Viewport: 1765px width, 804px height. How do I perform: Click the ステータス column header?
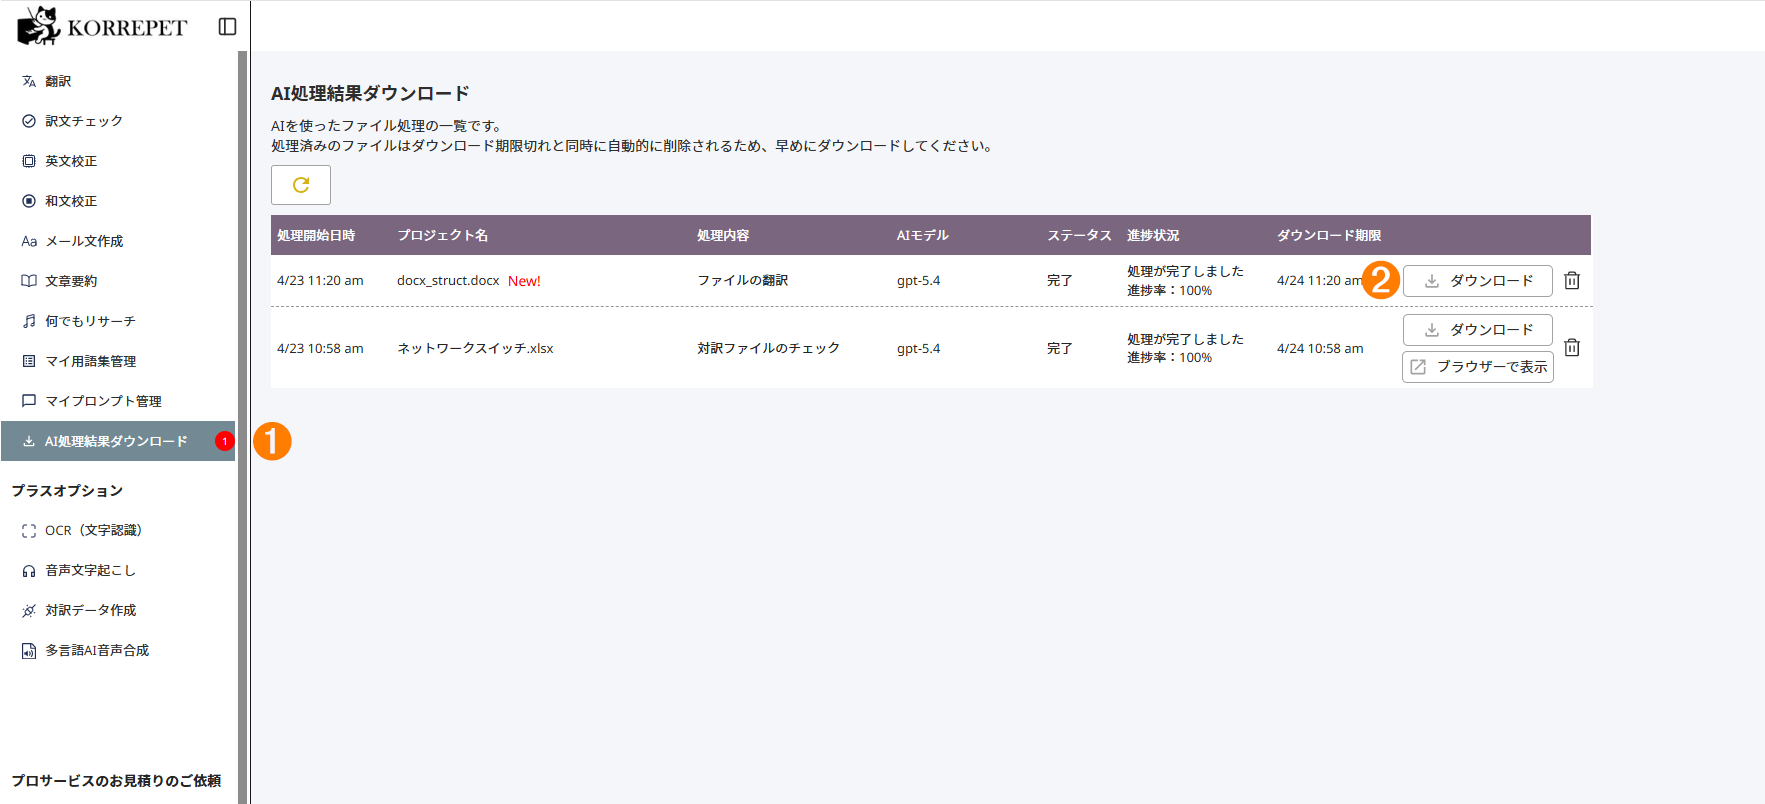coord(1079,236)
